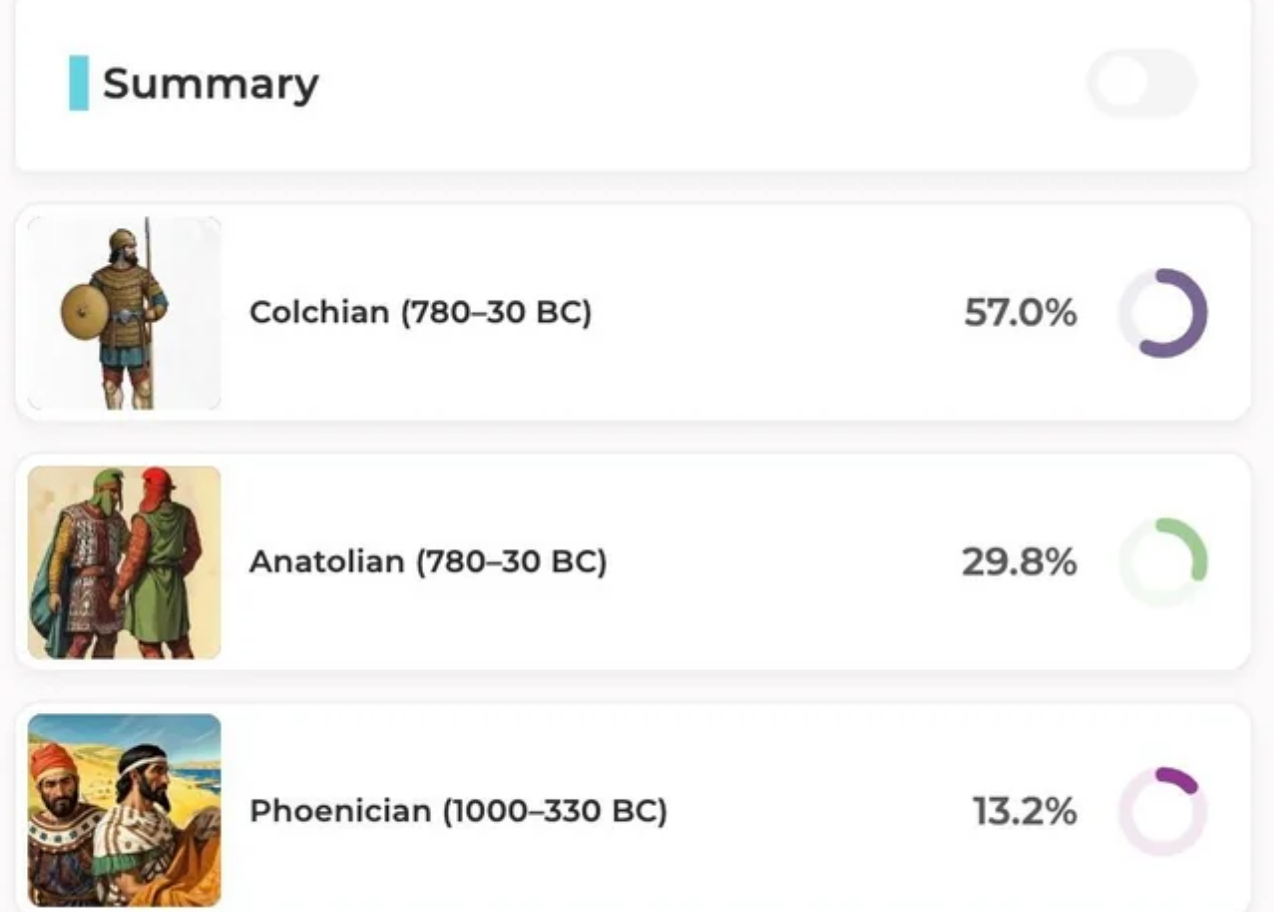Viewport: 1274px width, 912px height.
Task: Click the cyan bar beside Summary
Action: pos(78,83)
